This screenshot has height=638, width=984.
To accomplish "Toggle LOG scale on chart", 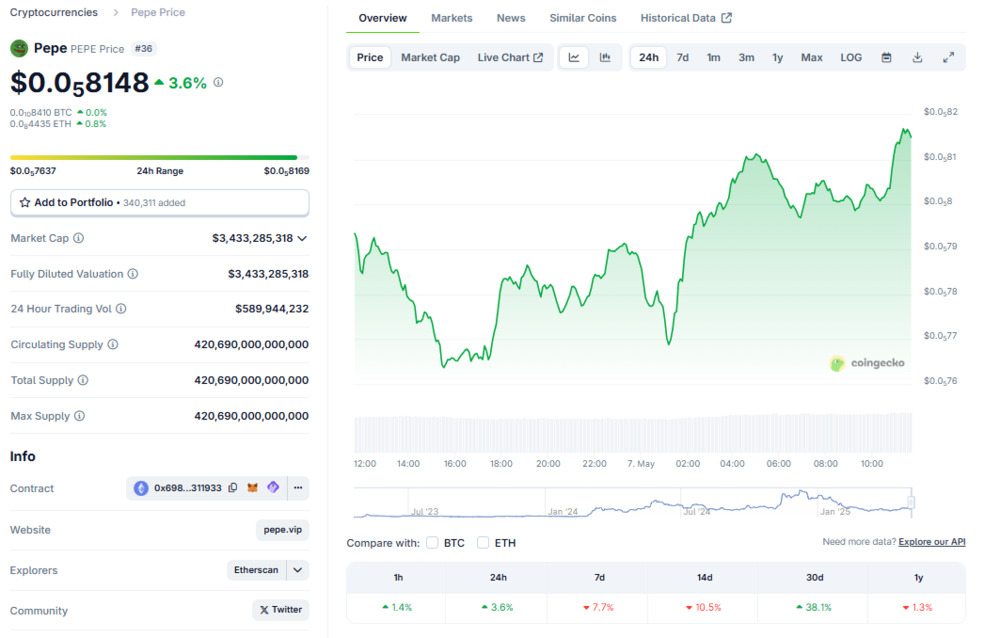I will pos(851,58).
